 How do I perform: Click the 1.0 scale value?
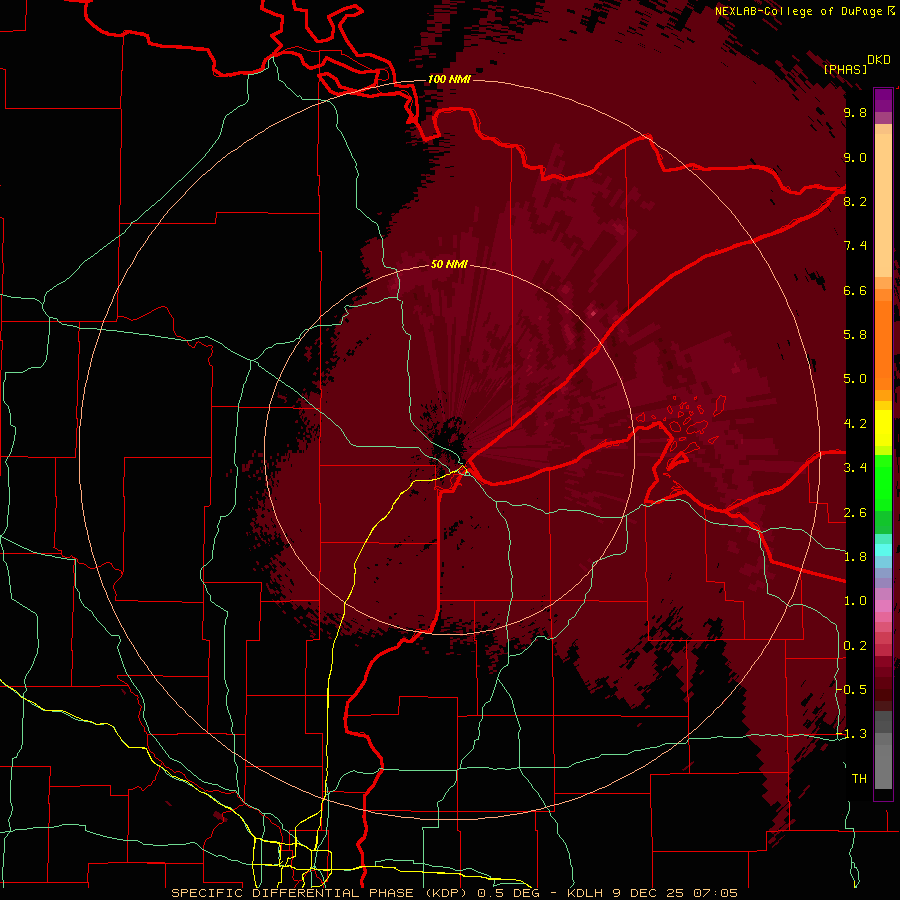[x=855, y=601]
